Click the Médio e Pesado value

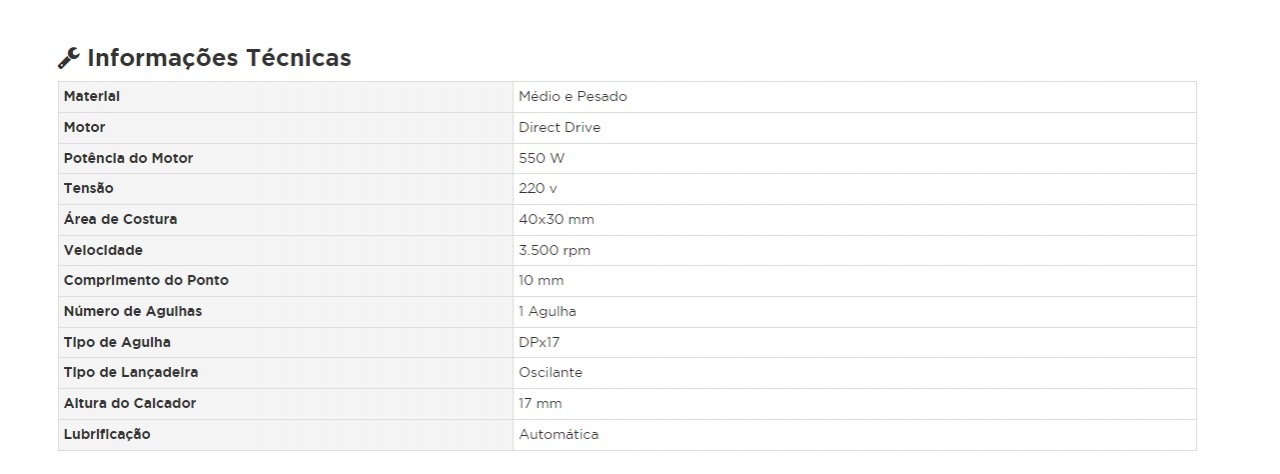573,97
